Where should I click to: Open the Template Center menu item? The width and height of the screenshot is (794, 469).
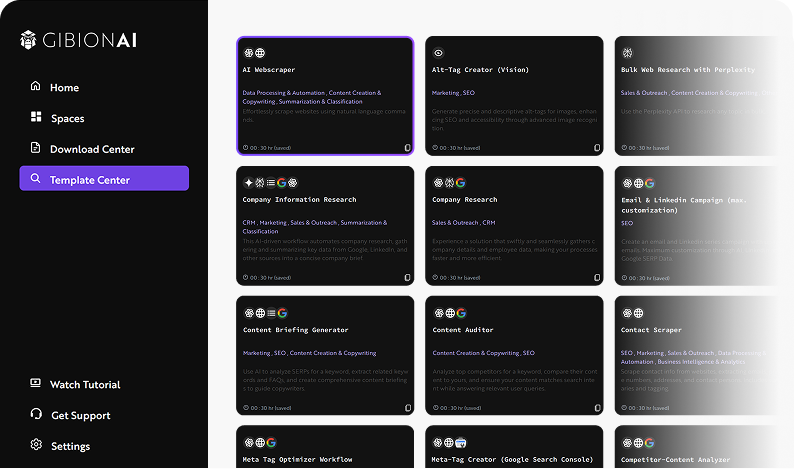point(104,180)
